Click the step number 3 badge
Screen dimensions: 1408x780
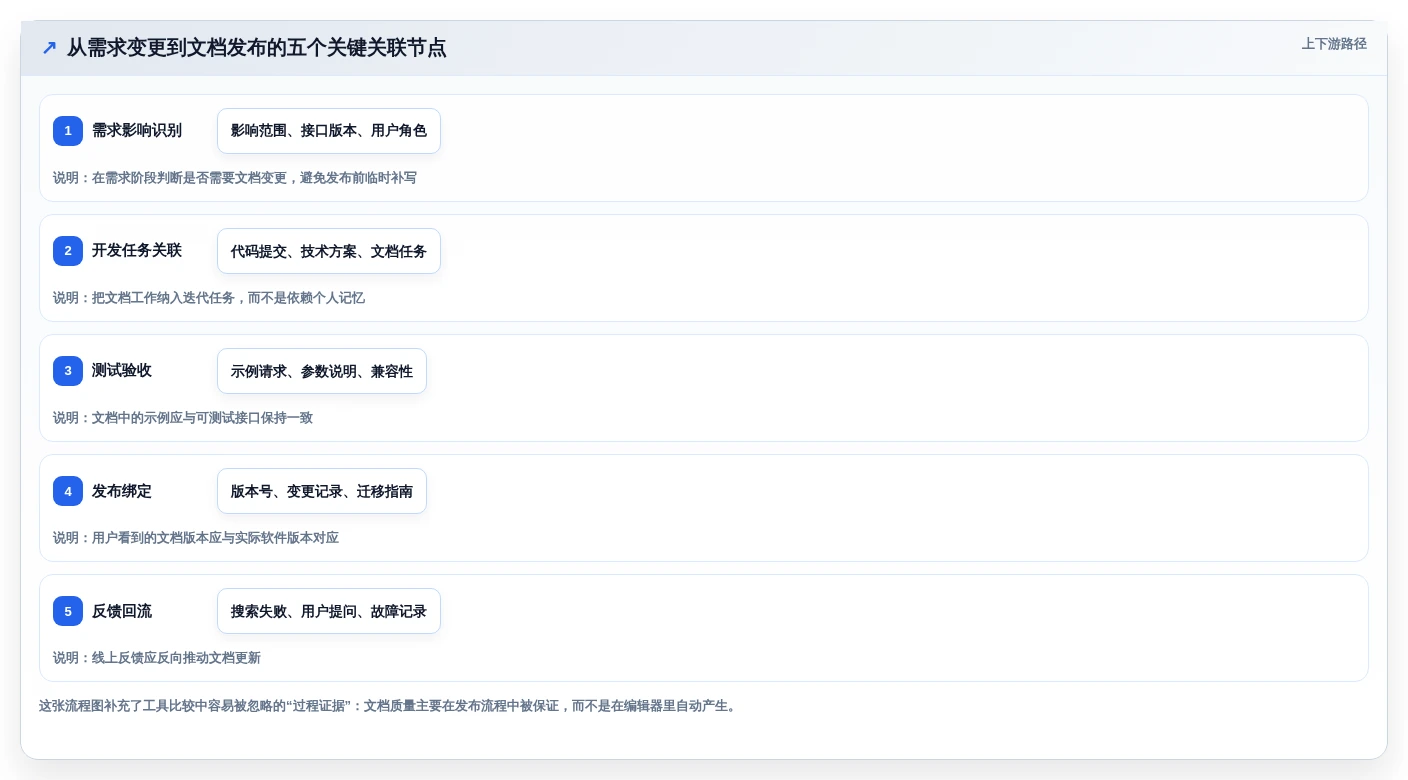(x=68, y=371)
